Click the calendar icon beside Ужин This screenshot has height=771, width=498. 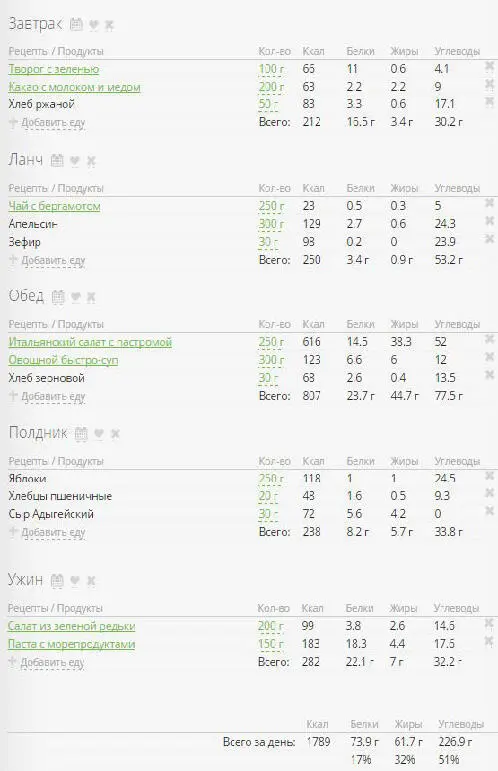pos(57,580)
